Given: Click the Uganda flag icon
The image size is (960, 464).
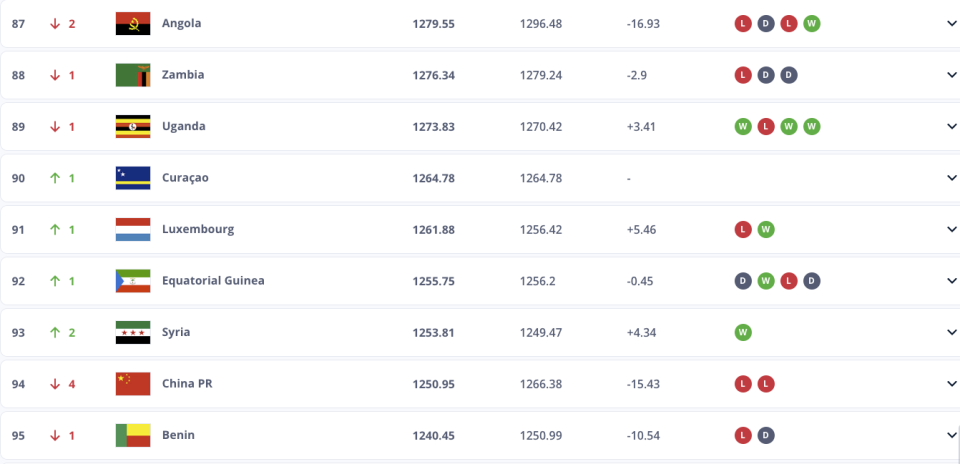Looking at the screenshot, I should [133, 127].
